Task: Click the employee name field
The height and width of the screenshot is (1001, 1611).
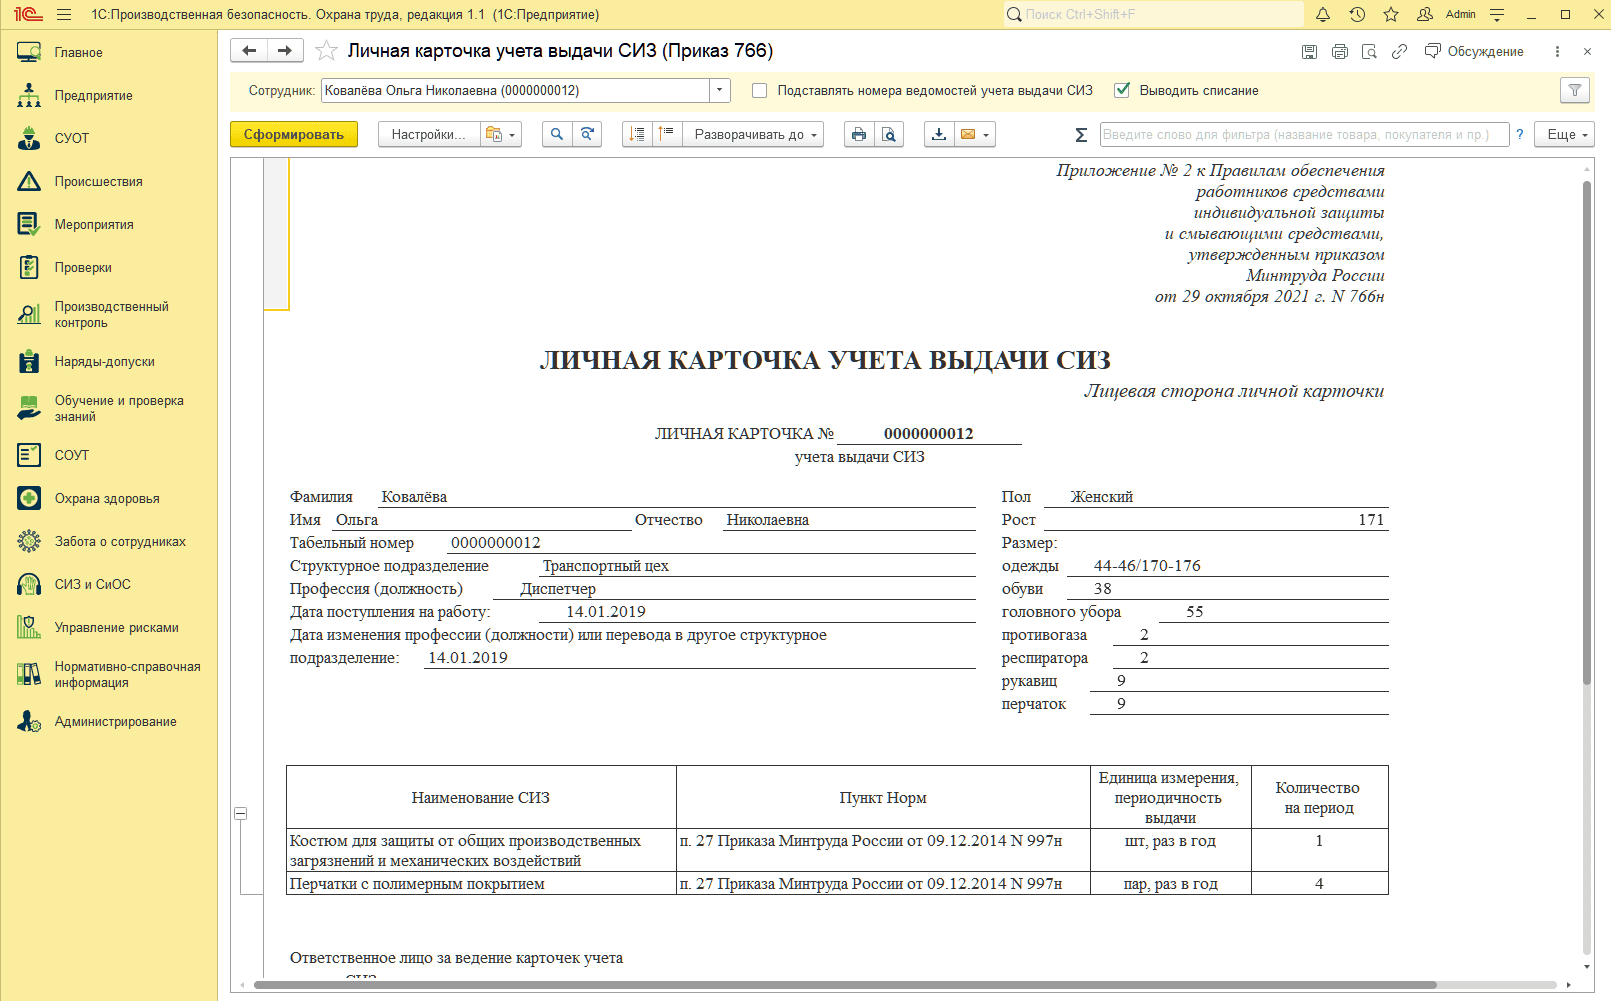Action: pyautogui.click(x=516, y=90)
